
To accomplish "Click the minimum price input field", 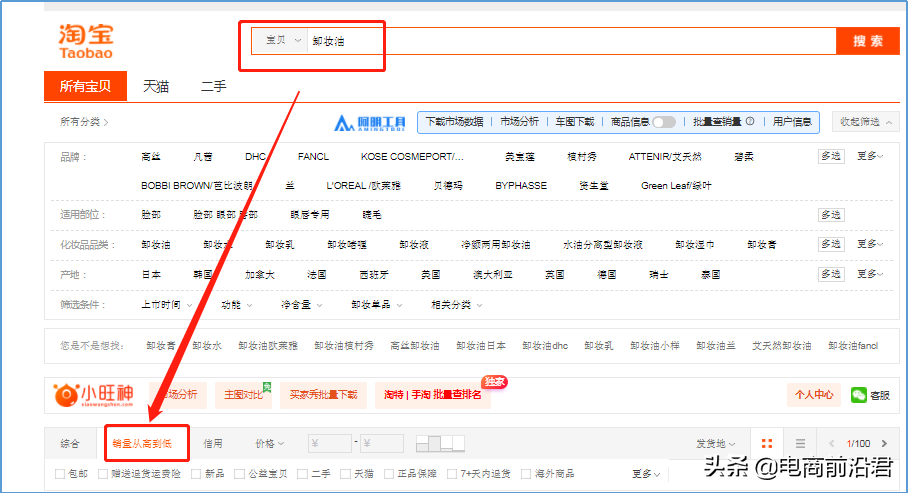I will coord(330,443).
